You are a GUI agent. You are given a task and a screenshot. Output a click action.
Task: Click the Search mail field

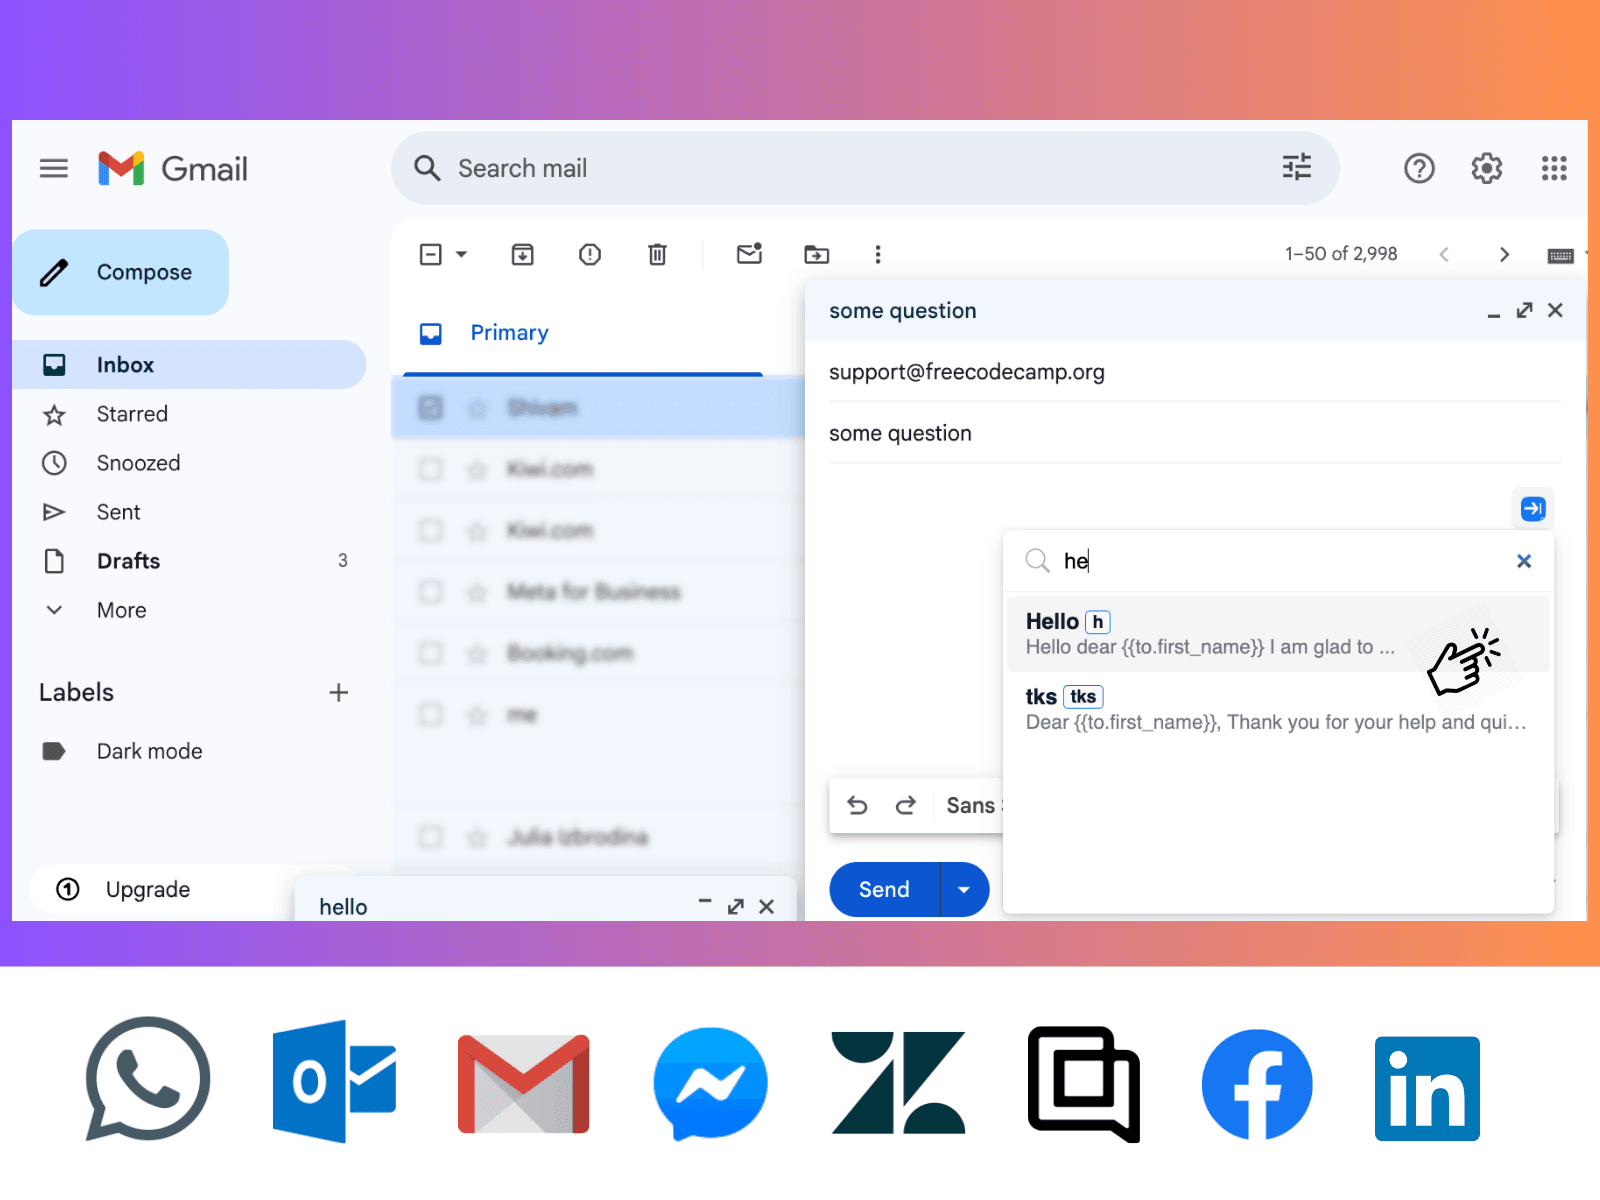point(865,168)
